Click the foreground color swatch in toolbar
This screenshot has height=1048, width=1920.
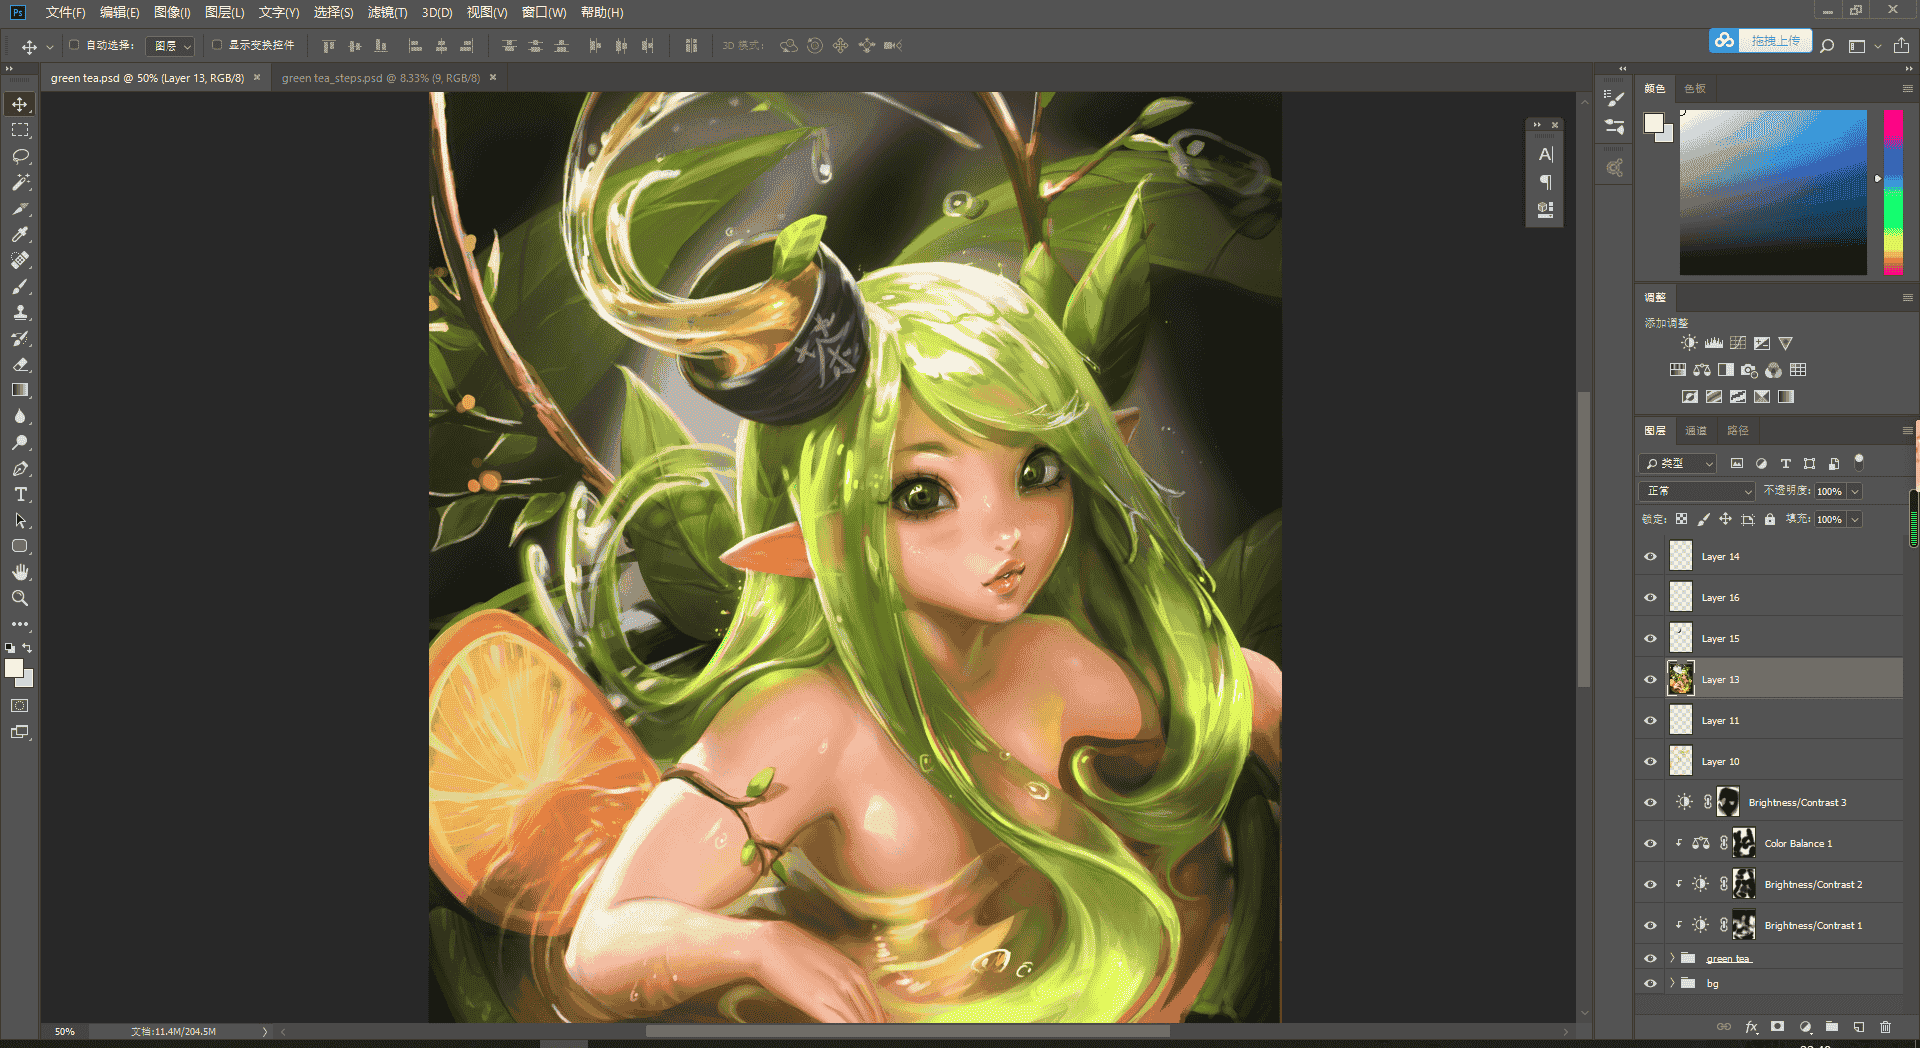click(x=14, y=668)
